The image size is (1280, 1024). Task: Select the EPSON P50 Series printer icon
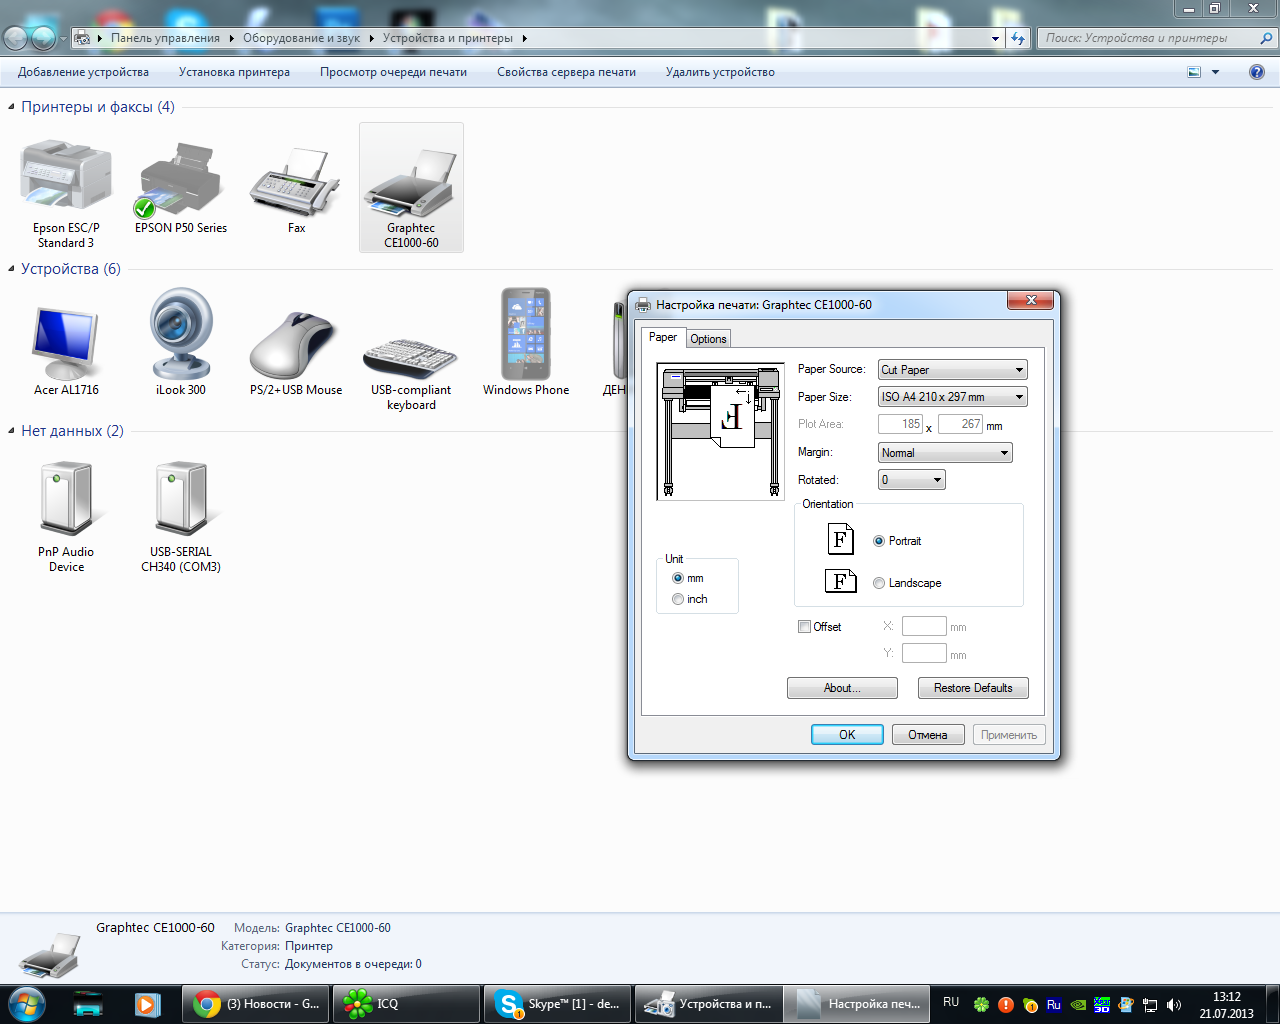(x=180, y=180)
